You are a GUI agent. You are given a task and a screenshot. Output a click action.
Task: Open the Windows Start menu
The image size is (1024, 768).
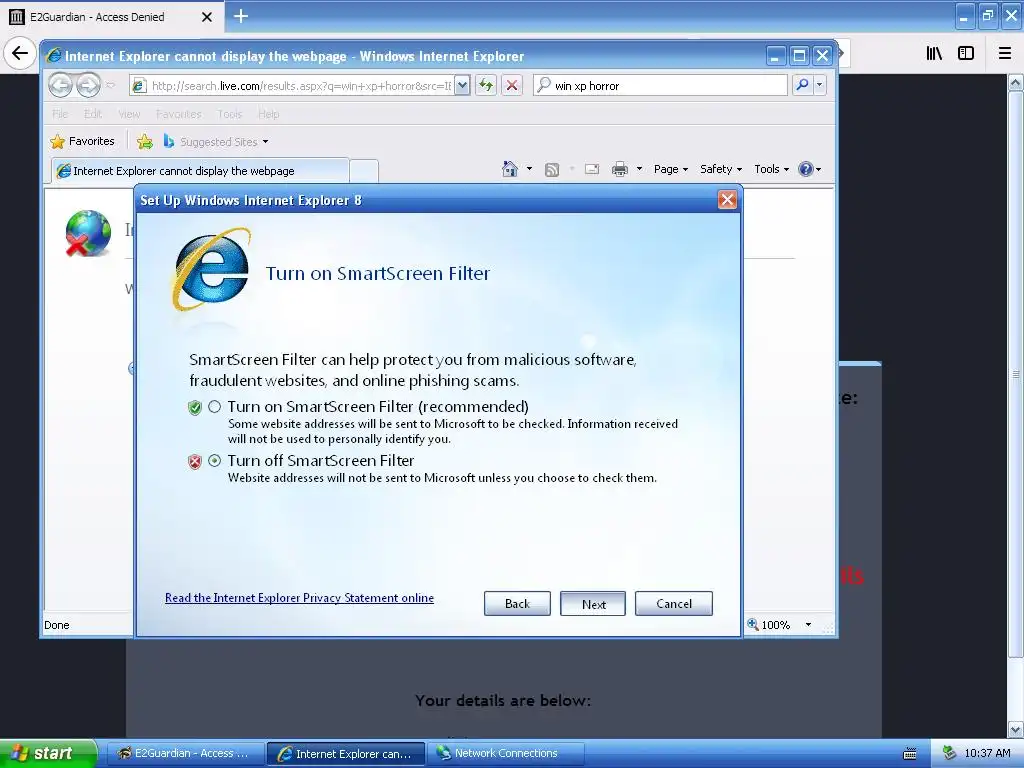47,754
